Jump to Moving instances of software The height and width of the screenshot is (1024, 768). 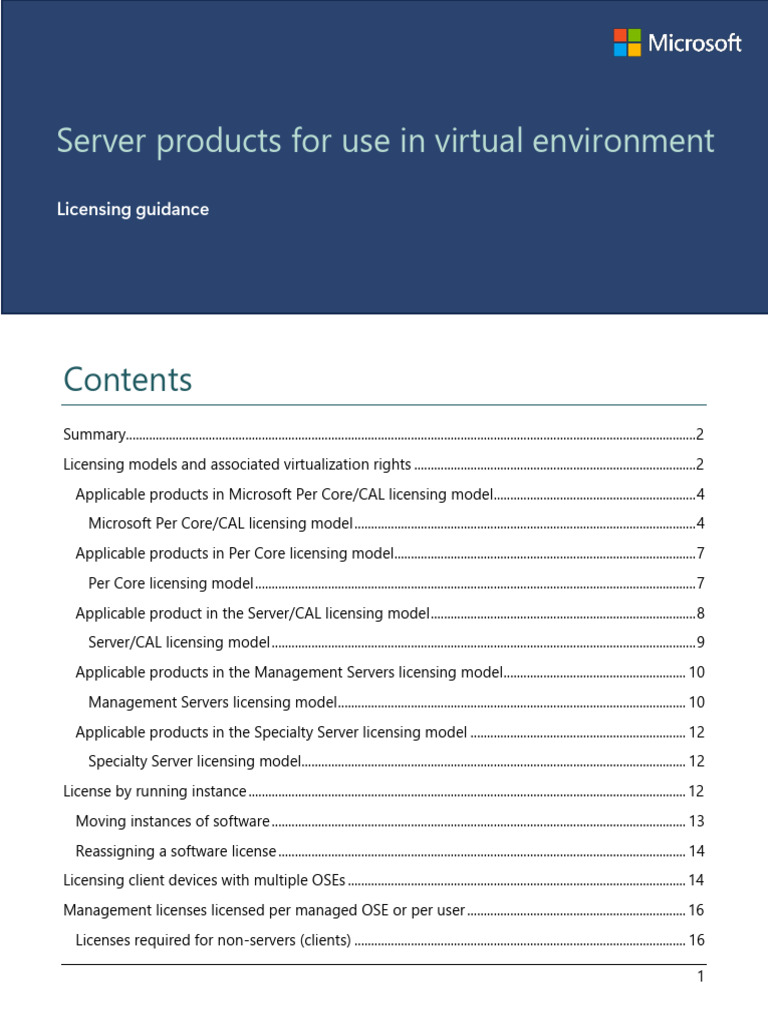coord(390,821)
